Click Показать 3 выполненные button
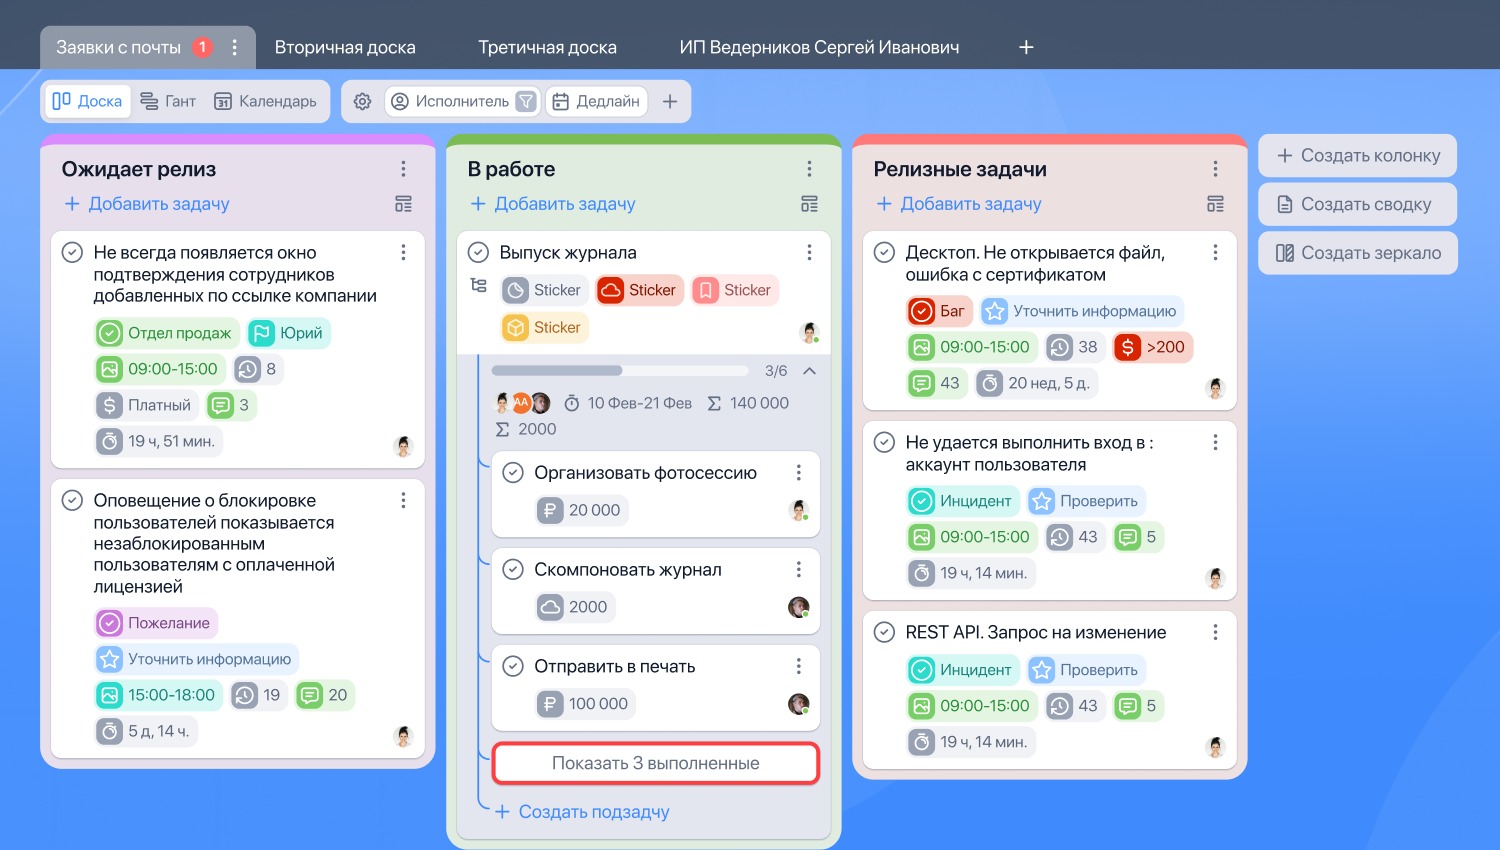 tap(656, 763)
